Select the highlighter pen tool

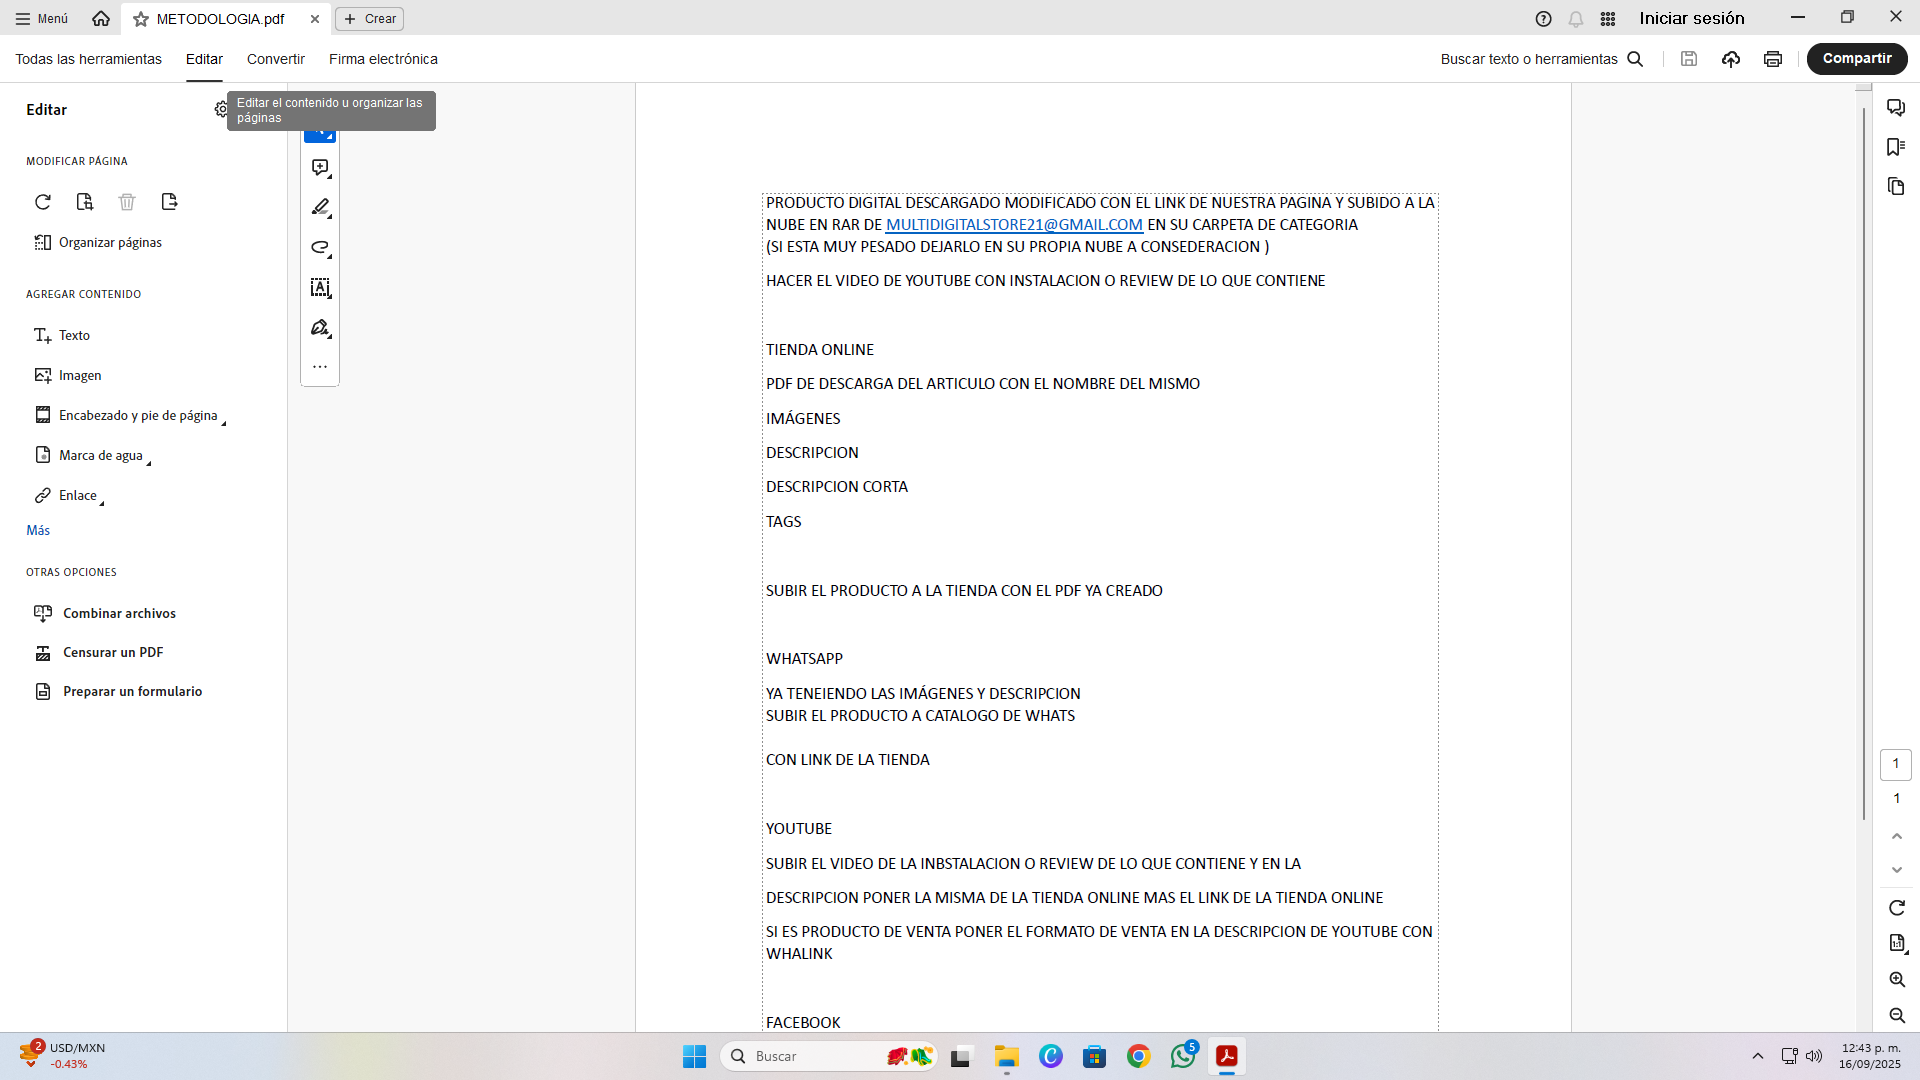[320, 207]
